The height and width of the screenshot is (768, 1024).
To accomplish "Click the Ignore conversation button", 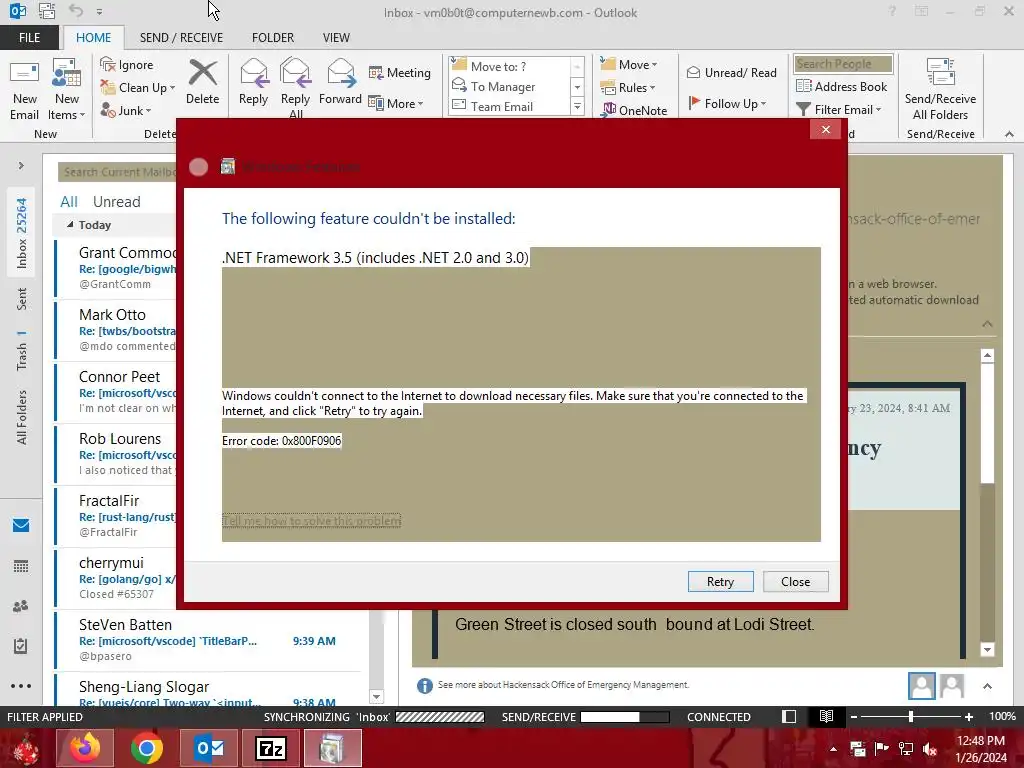I will pyautogui.click(x=127, y=65).
